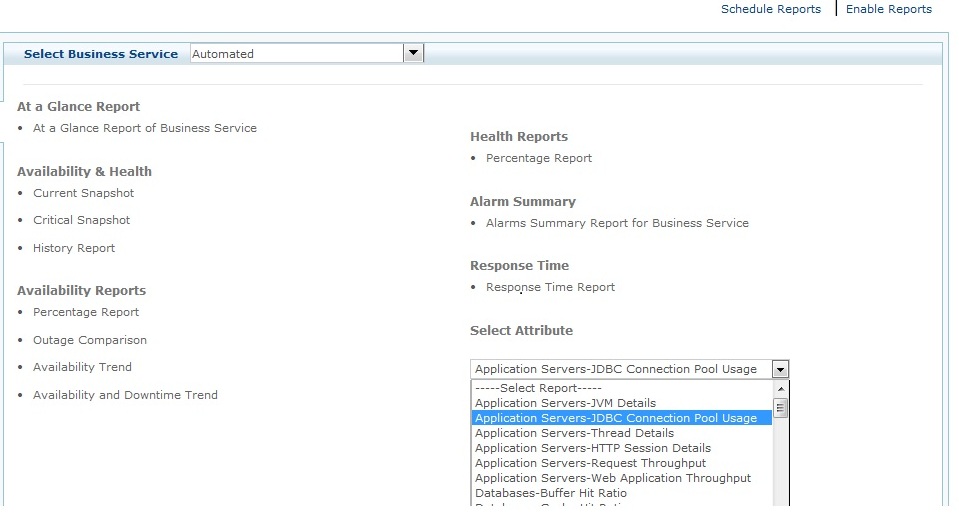Open the Schedule Reports link
This screenshot has width=959, height=520.
click(x=770, y=9)
